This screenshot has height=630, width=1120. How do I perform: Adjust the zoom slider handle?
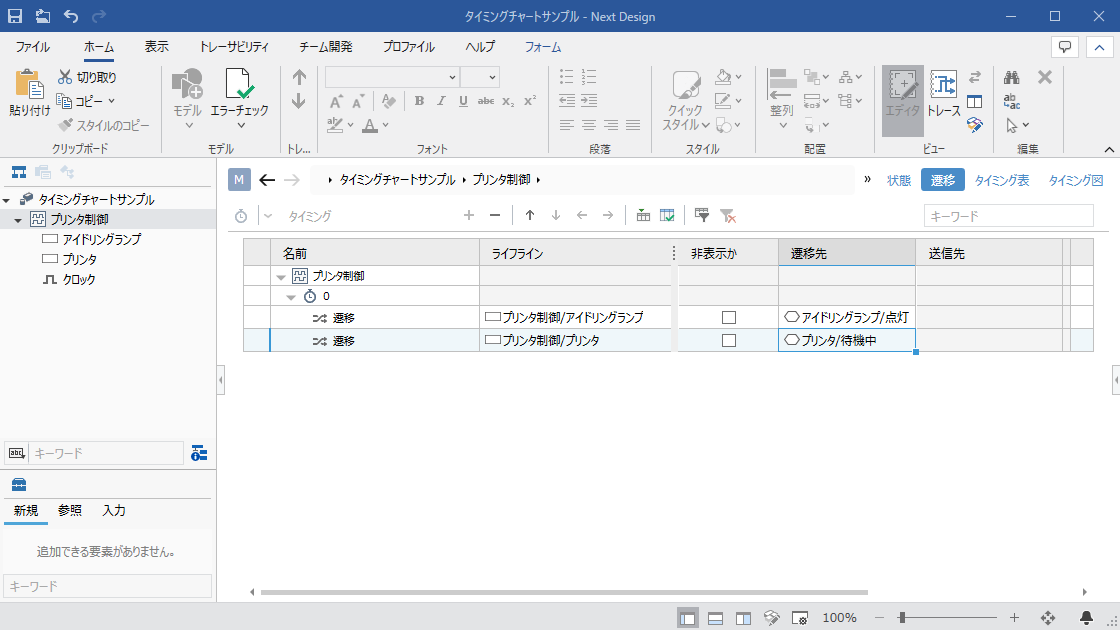[902, 618]
